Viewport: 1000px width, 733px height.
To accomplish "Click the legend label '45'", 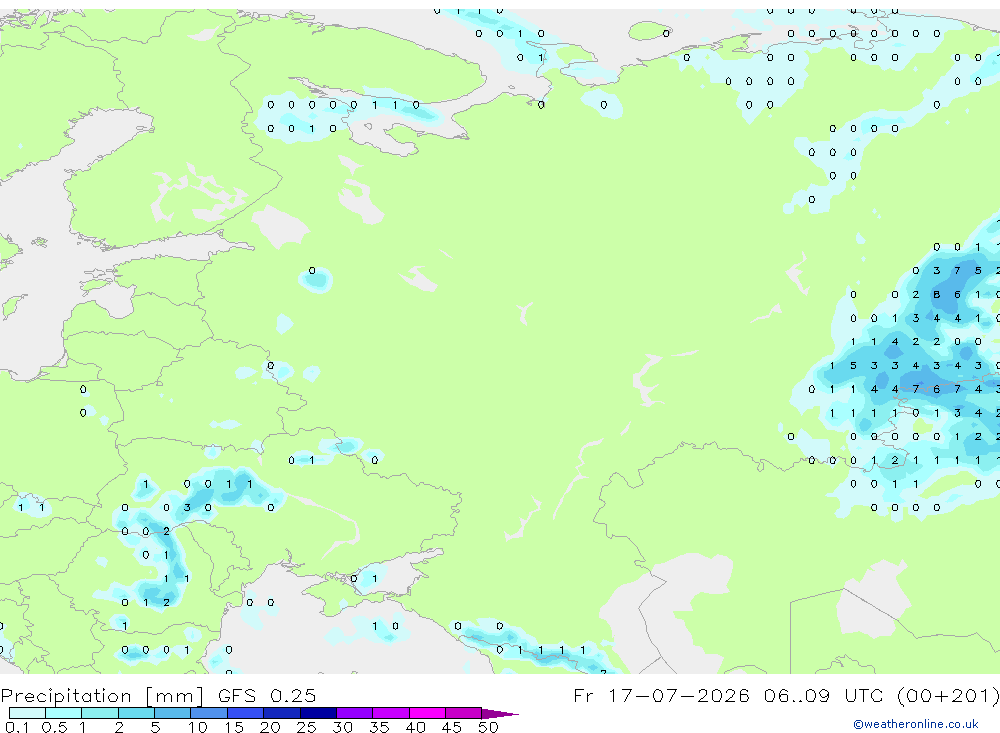I will click(452, 727).
